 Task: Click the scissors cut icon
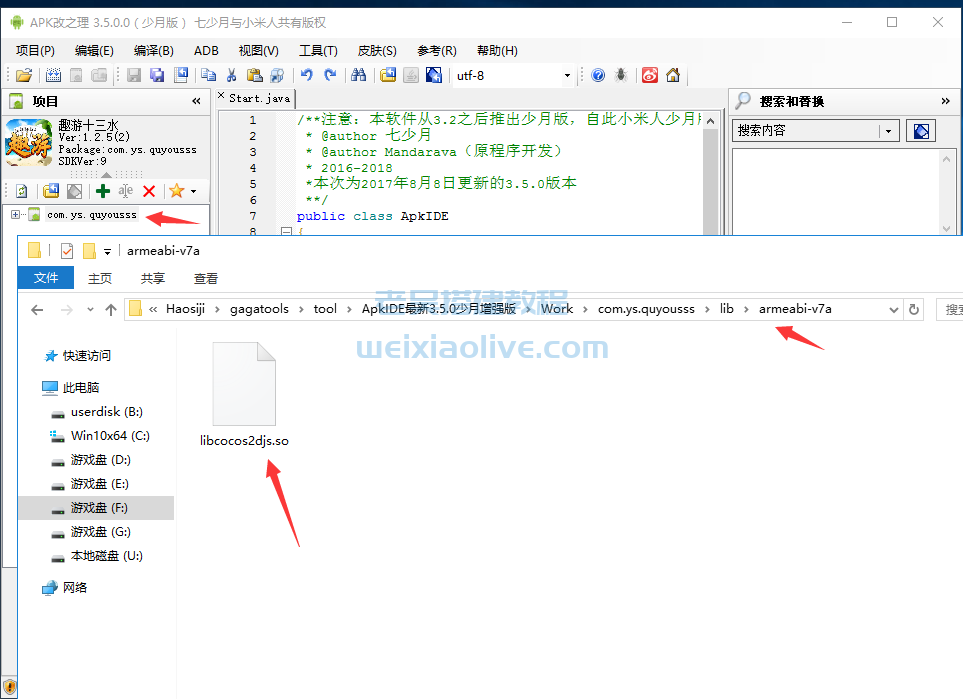(231, 75)
